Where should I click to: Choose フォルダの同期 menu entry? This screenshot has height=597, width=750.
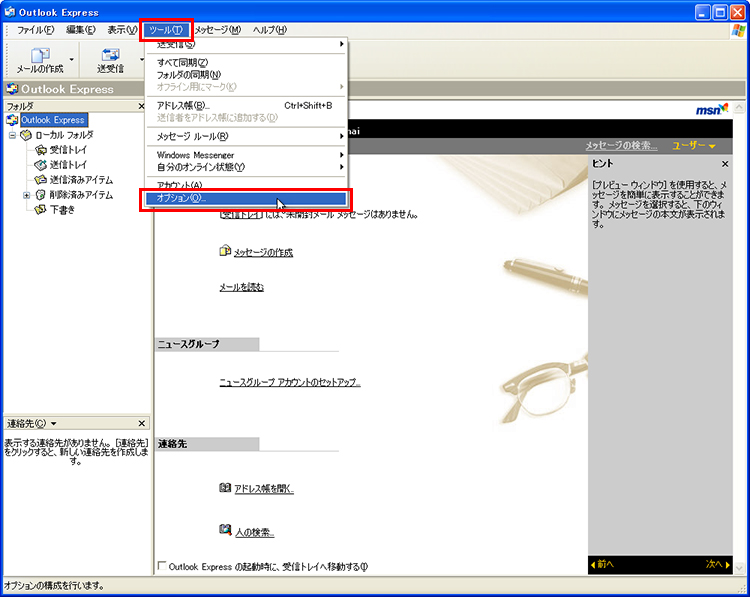[x=246, y=75]
